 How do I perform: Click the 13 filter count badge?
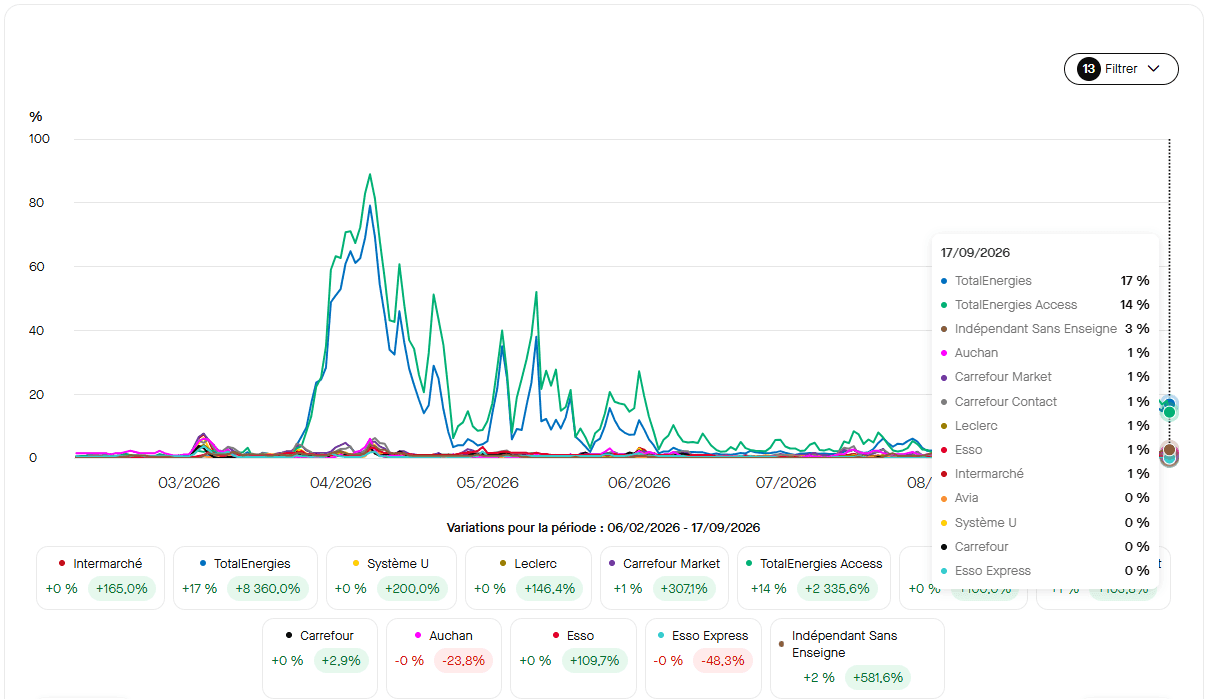1089,69
